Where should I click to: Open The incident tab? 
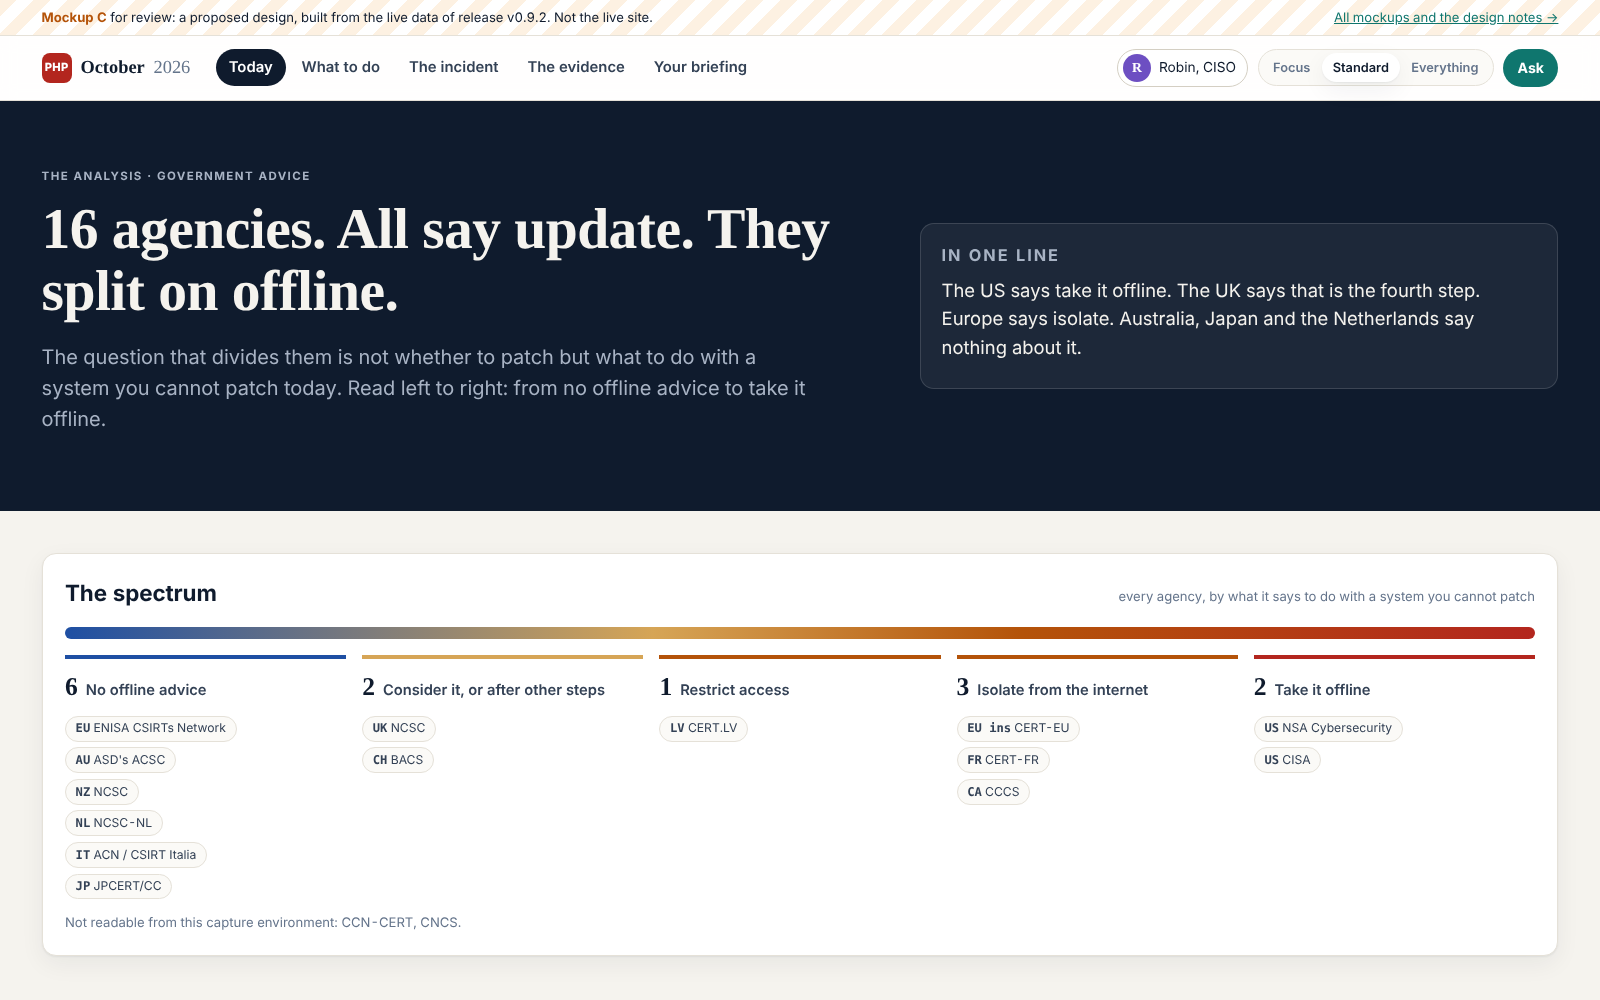(454, 67)
